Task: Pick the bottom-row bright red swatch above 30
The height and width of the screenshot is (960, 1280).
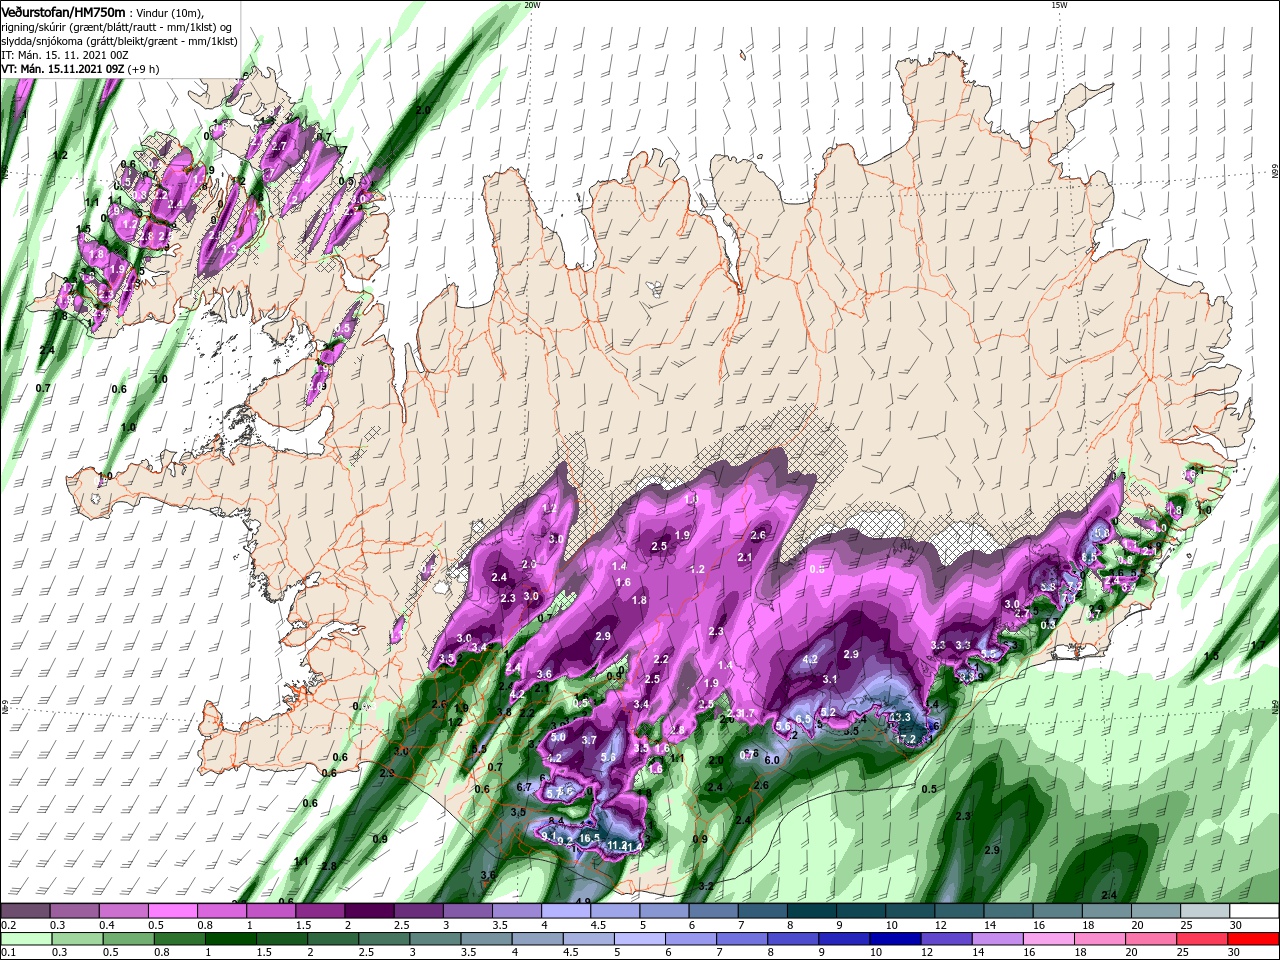Action: 1254,939
